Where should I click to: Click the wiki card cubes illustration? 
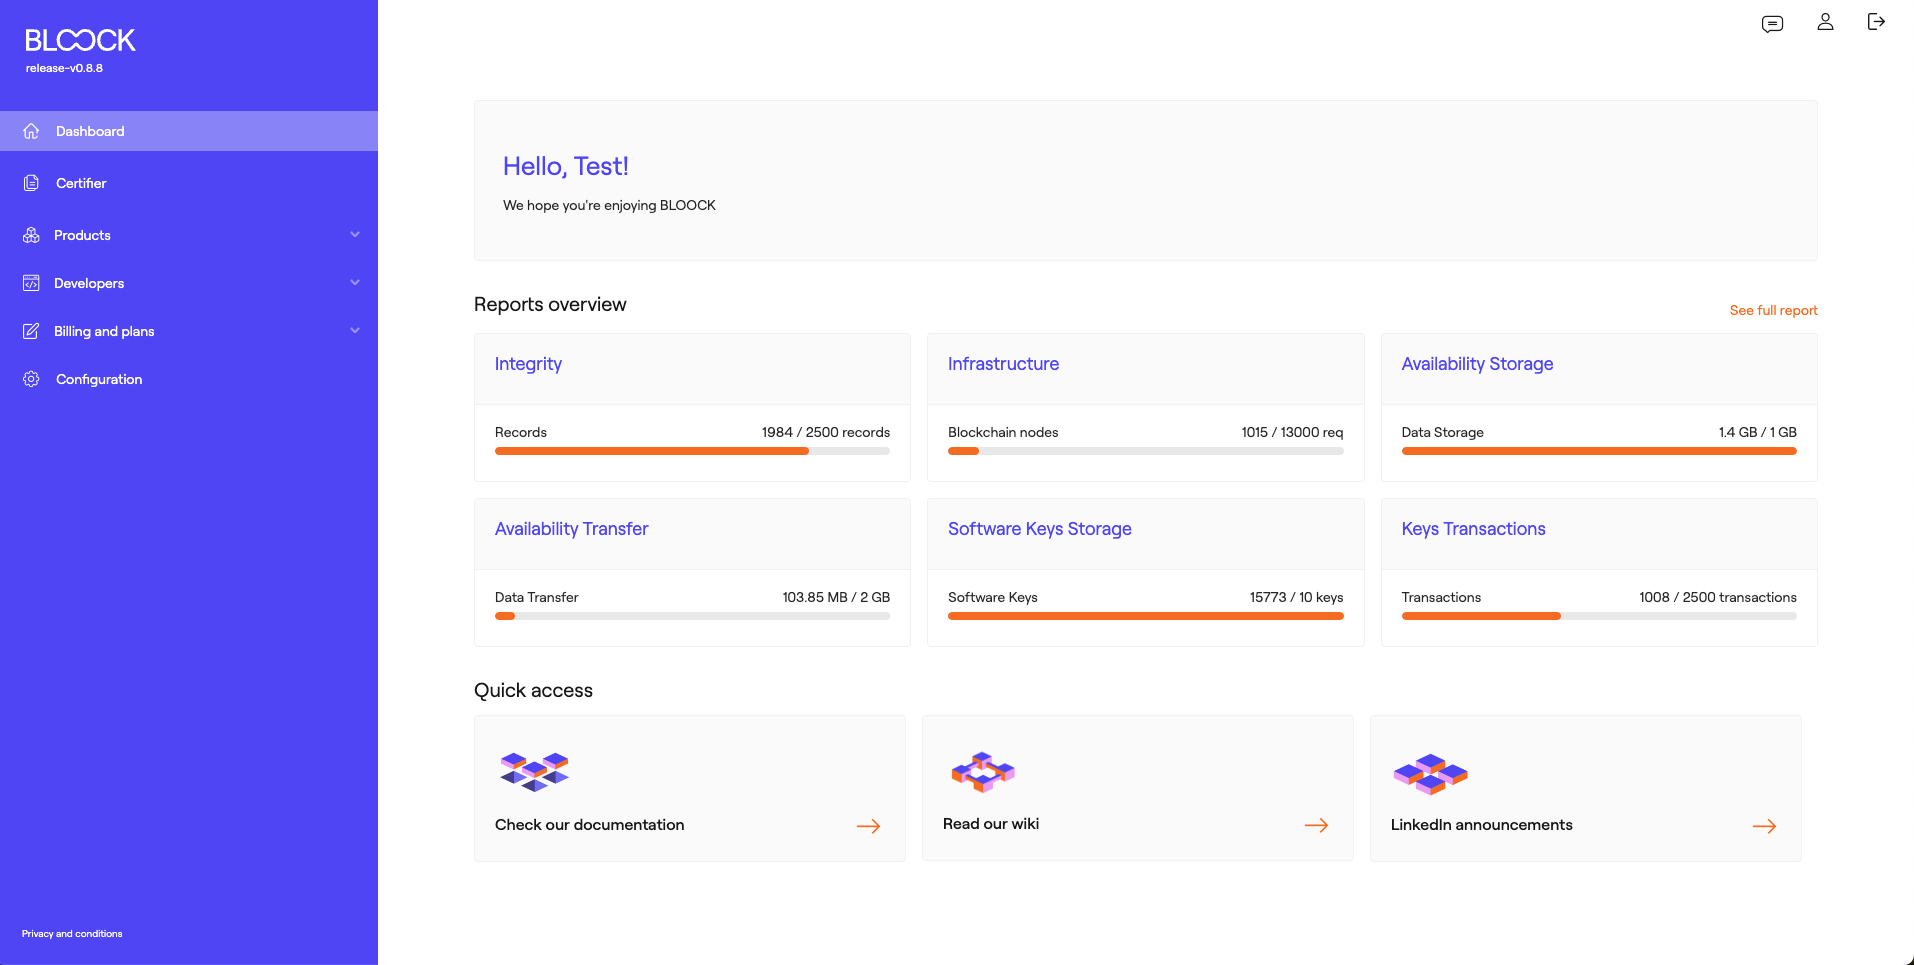point(983,772)
